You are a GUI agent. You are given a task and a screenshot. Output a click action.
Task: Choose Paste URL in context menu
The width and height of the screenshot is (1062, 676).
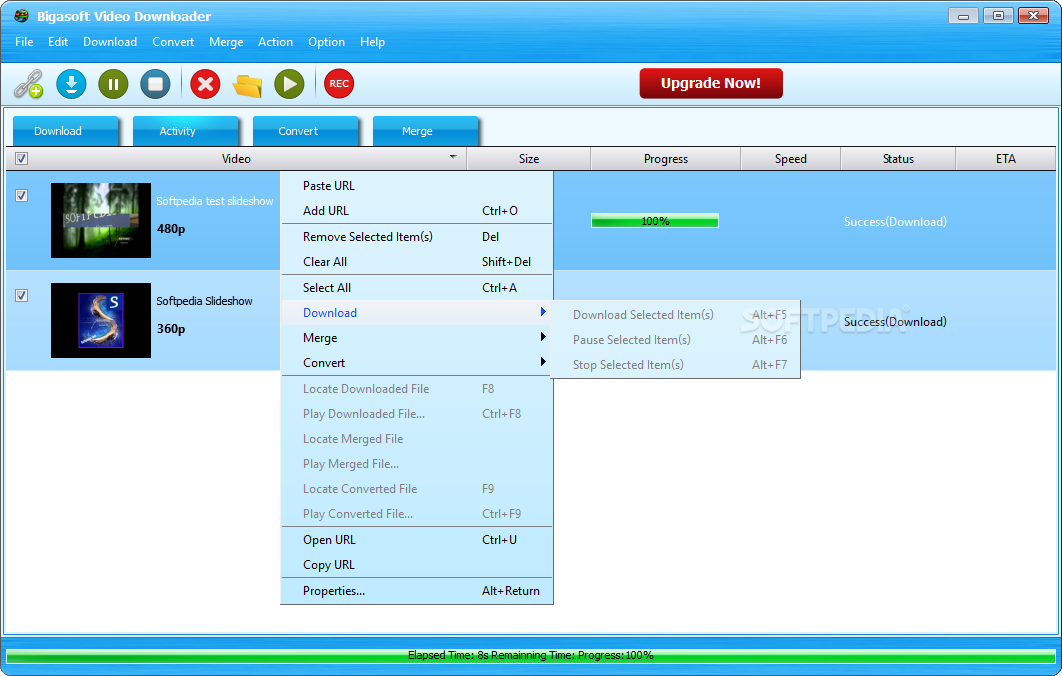(417, 186)
